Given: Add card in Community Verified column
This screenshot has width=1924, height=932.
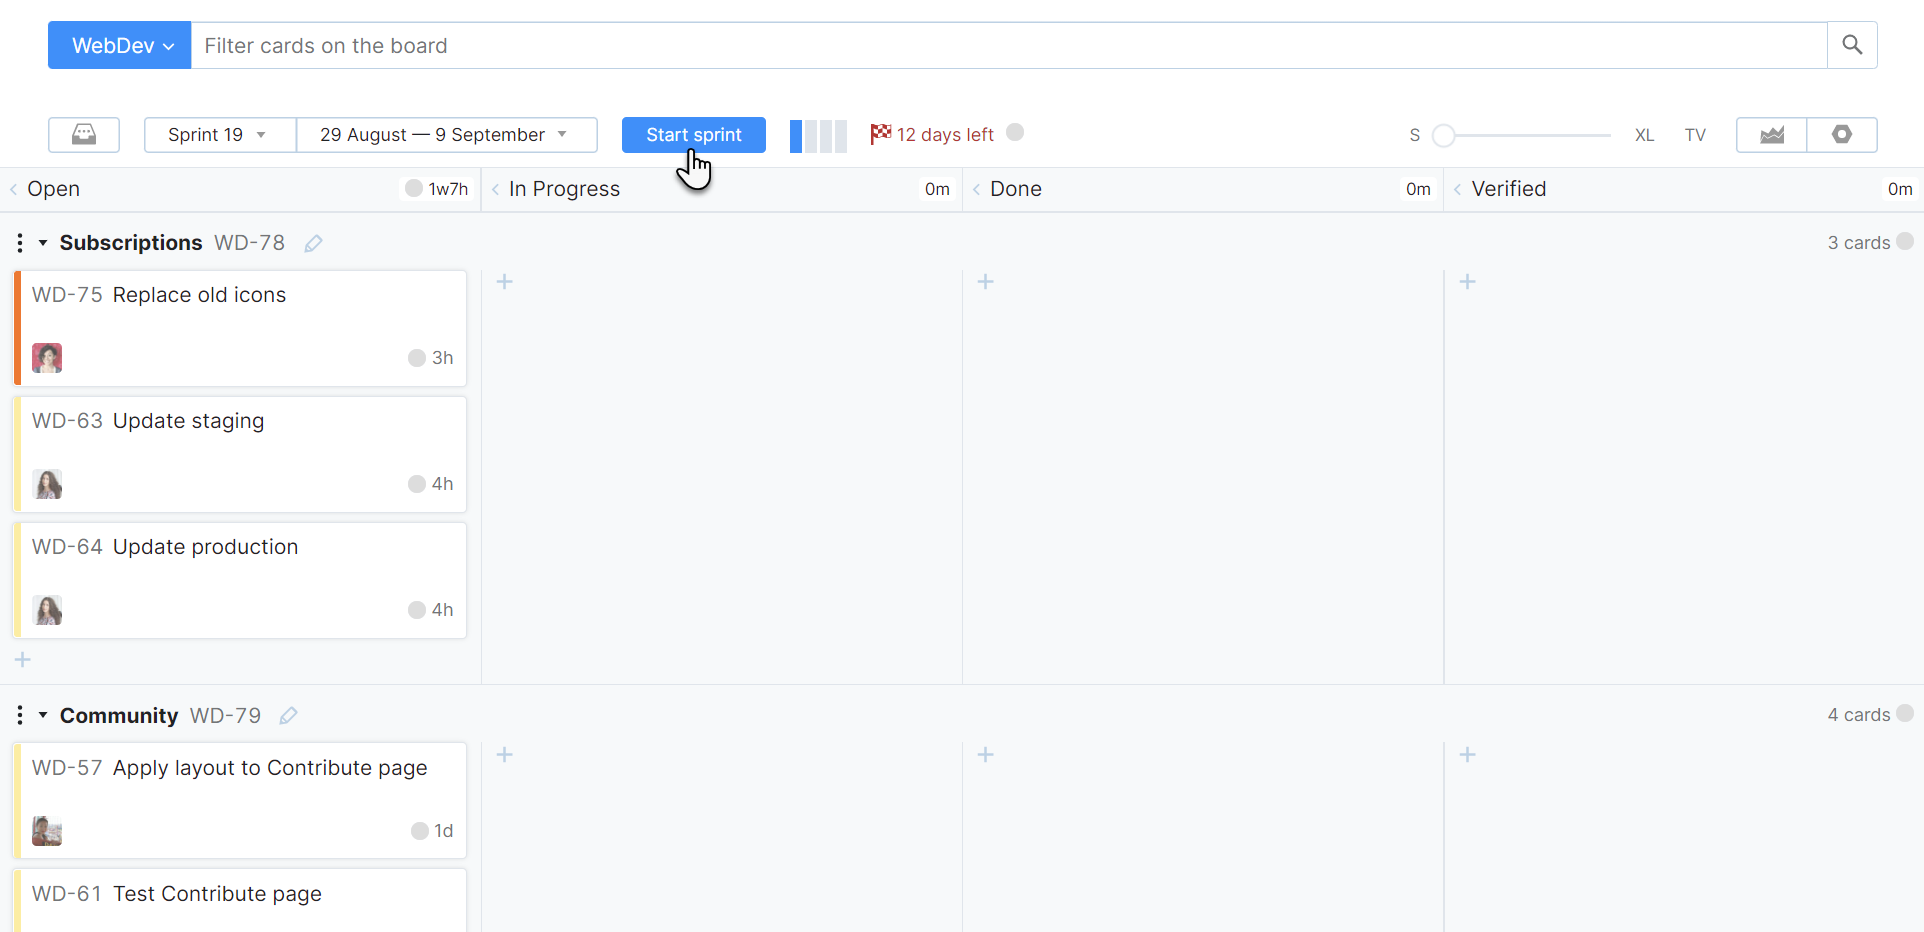Looking at the screenshot, I should [x=1468, y=755].
